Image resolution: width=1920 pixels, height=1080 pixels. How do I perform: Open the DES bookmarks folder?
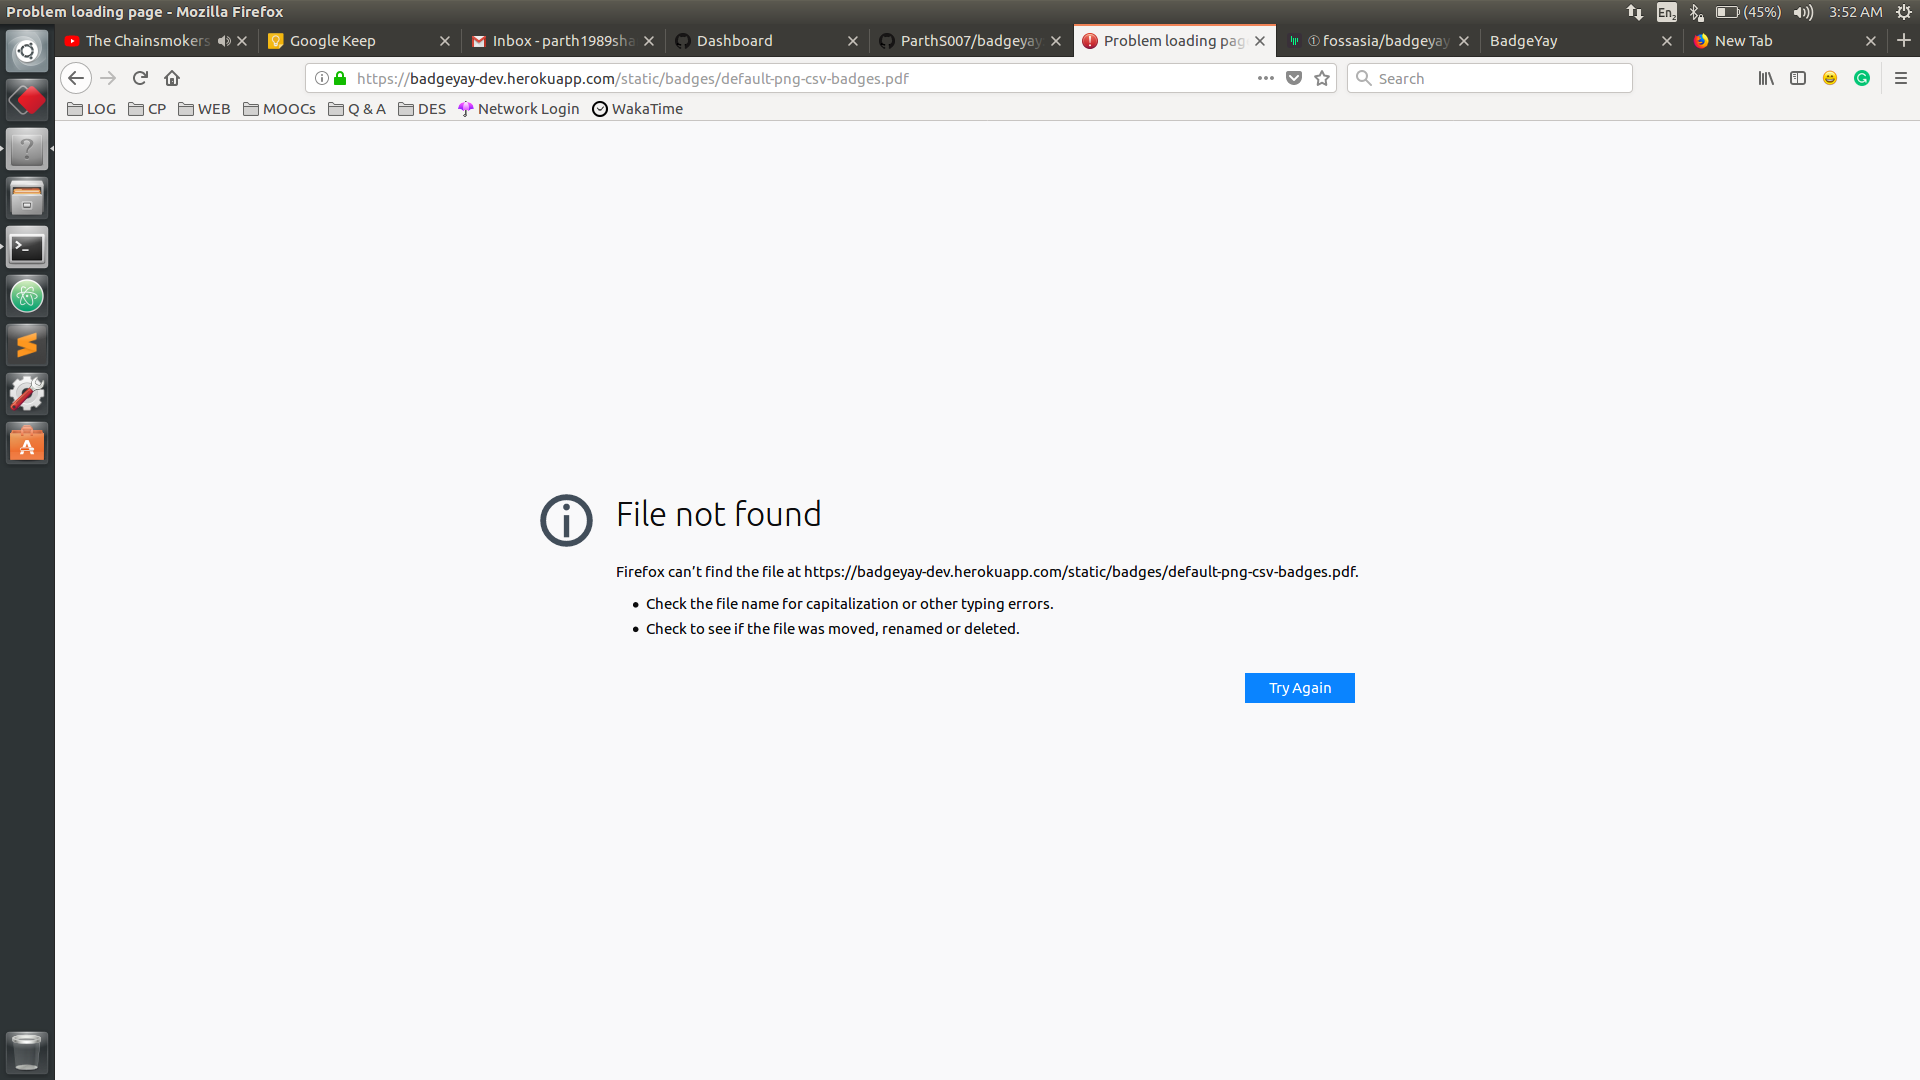pyautogui.click(x=422, y=109)
